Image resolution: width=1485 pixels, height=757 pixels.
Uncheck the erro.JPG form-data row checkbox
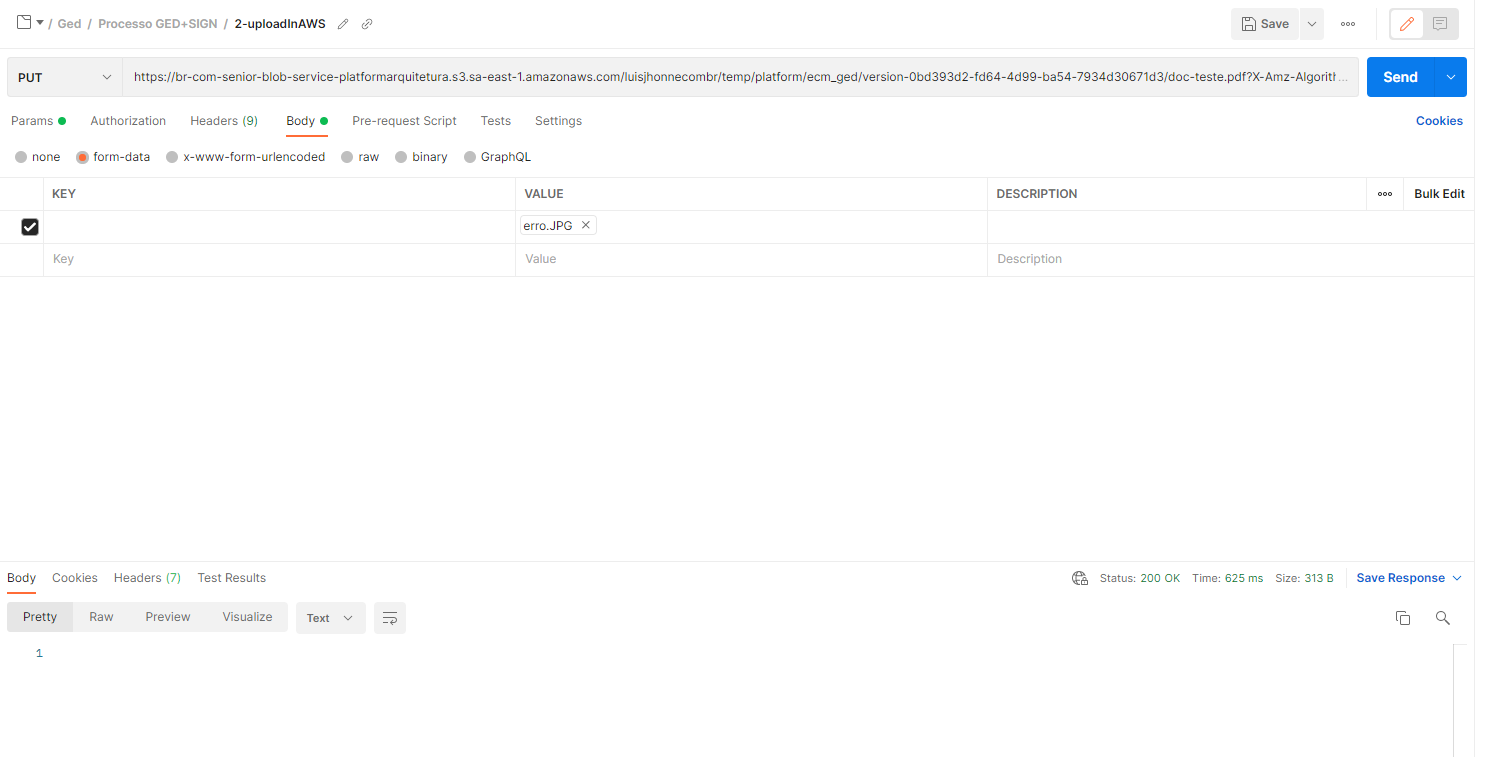pos(30,227)
